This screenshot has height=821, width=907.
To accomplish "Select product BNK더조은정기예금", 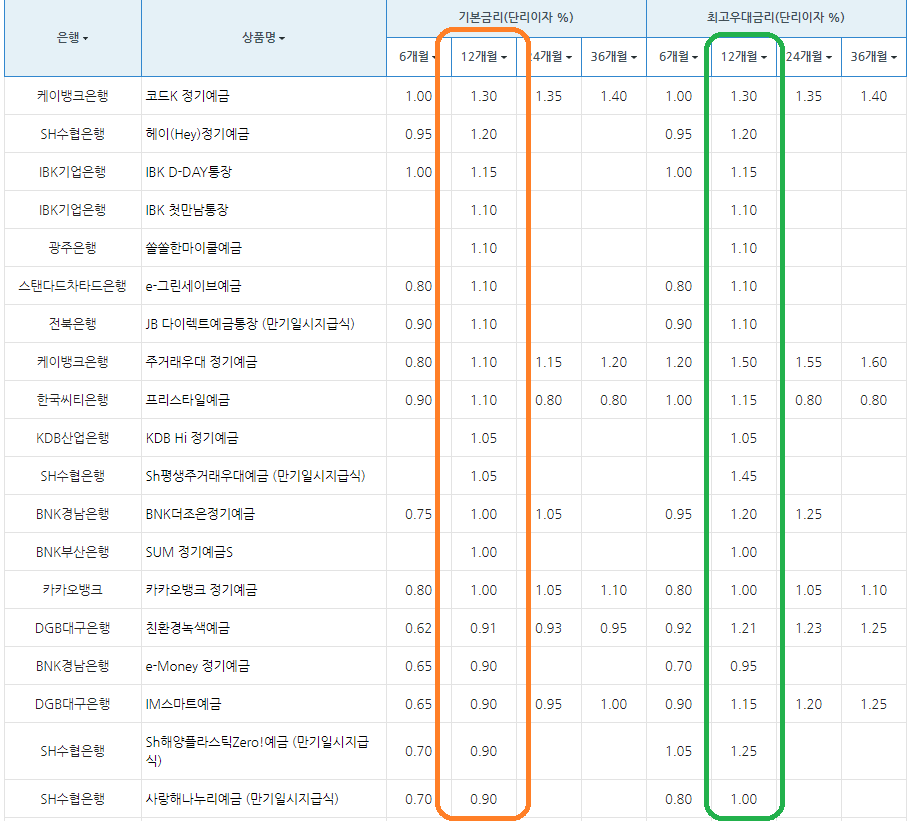I will point(200,514).
